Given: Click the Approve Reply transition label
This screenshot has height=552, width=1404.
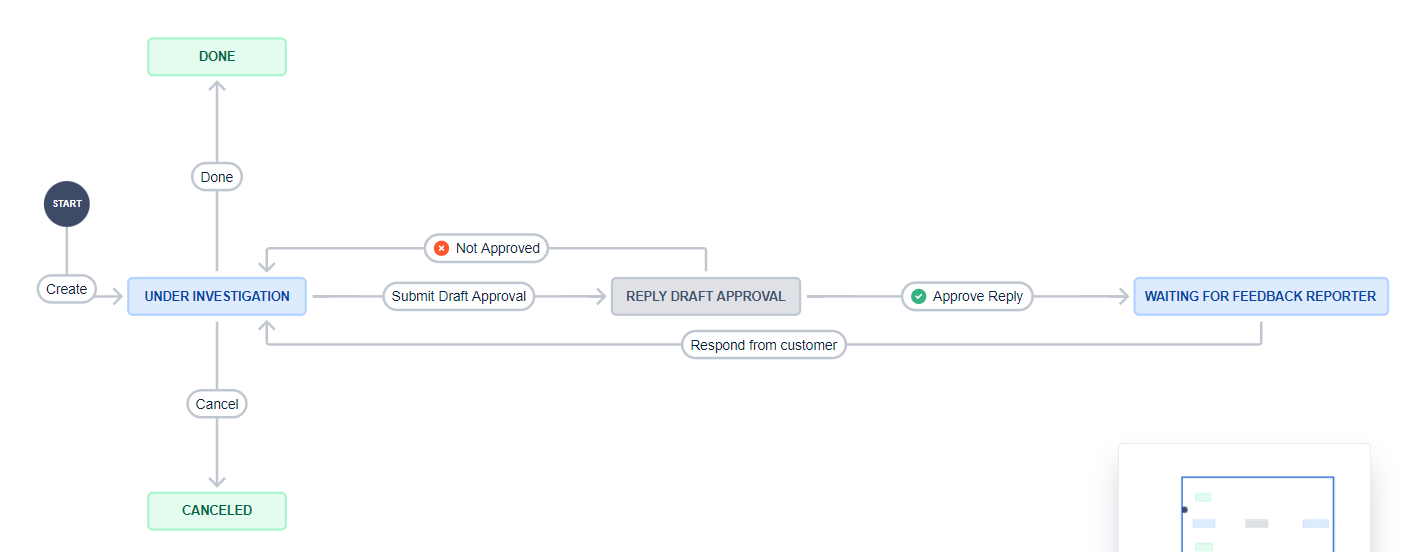Looking at the screenshot, I should [x=967, y=296].
